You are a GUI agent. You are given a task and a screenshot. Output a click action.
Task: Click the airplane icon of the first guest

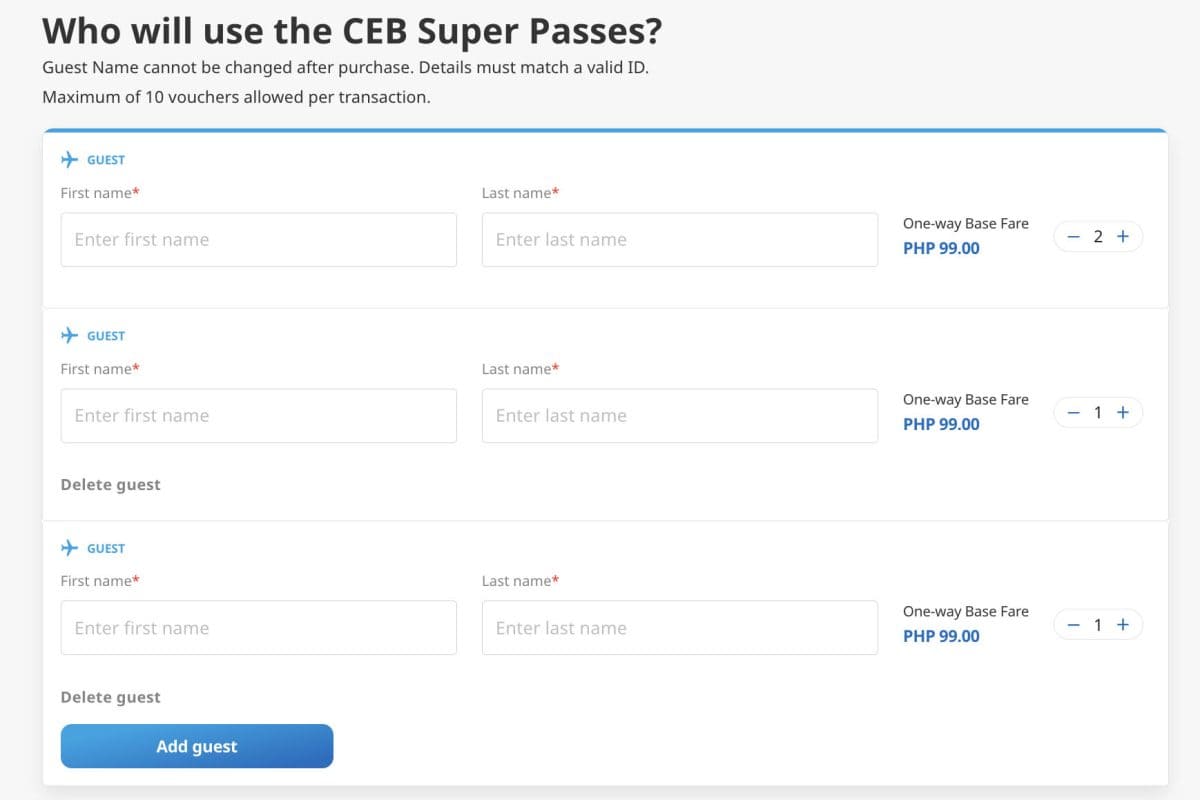(x=69, y=160)
